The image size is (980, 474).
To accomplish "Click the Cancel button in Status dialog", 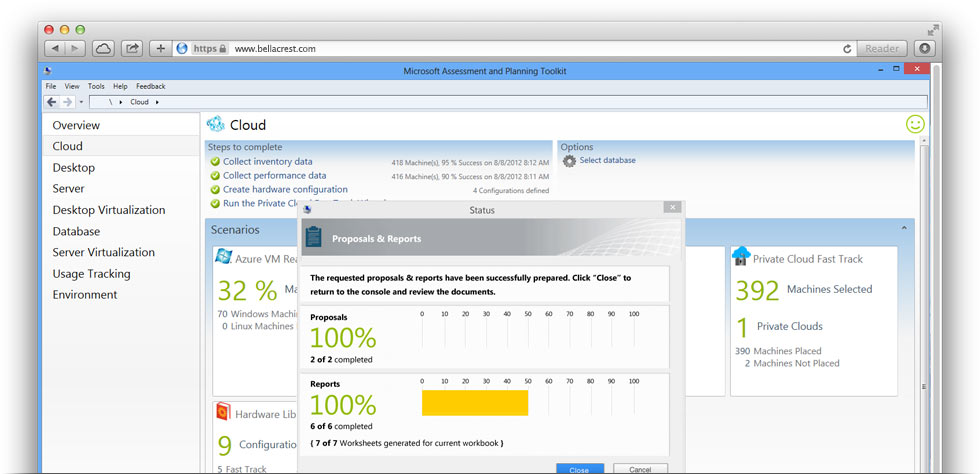I will (640, 469).
